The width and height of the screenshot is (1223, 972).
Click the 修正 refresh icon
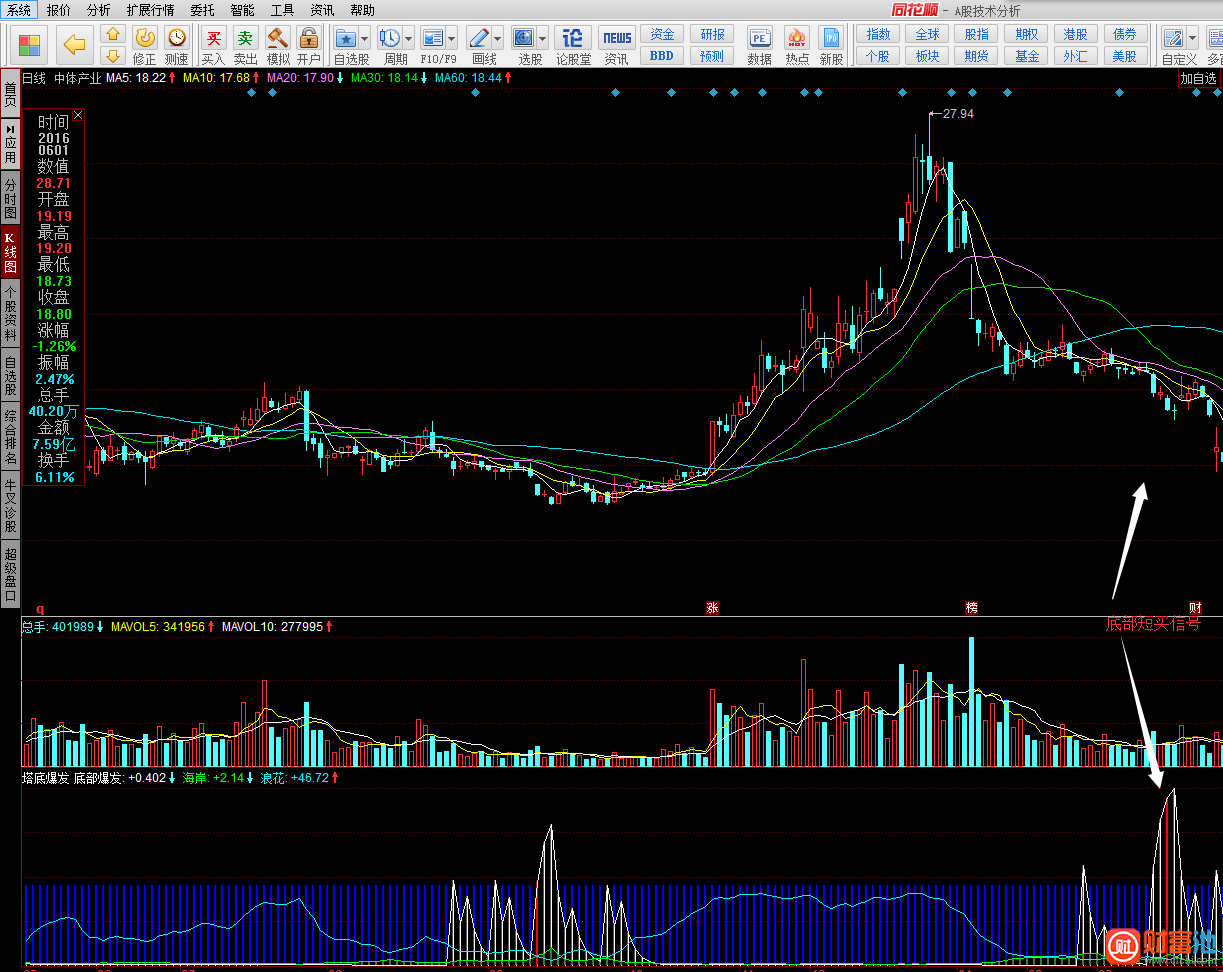pyautogui.click(x=145, y=38)
